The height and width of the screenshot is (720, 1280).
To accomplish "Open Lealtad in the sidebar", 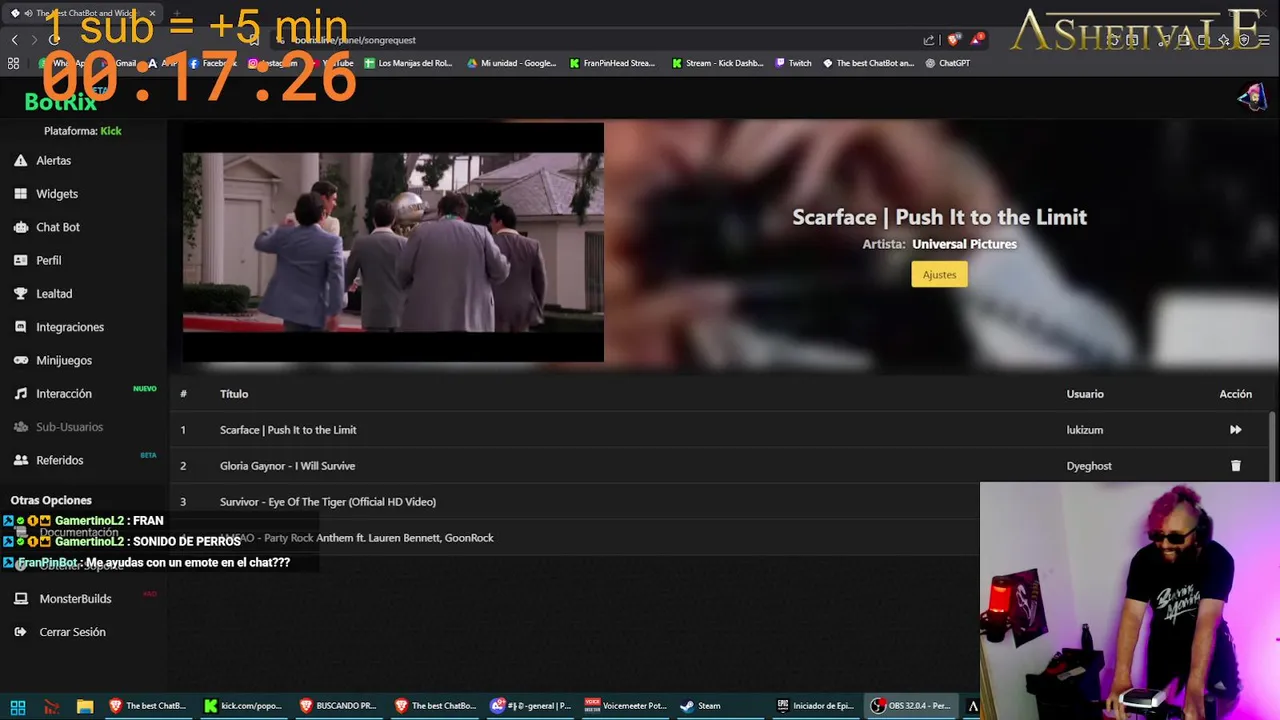I will pos(54,294).
